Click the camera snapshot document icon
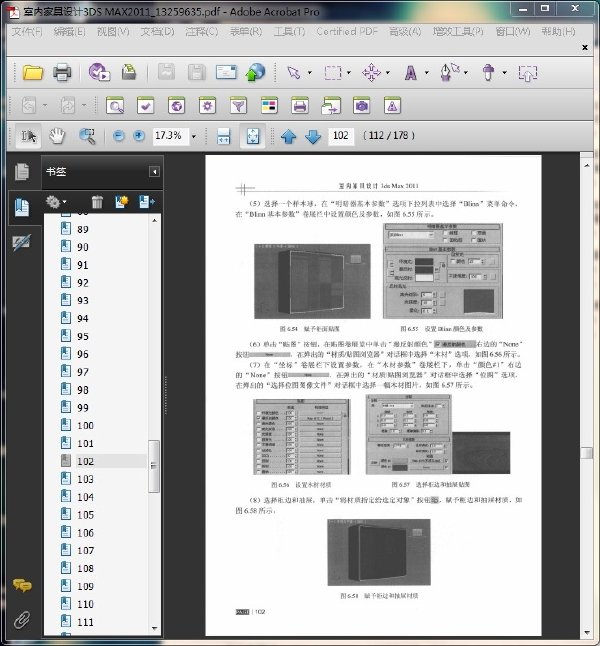The image size is (600, 646). (361, 106)
